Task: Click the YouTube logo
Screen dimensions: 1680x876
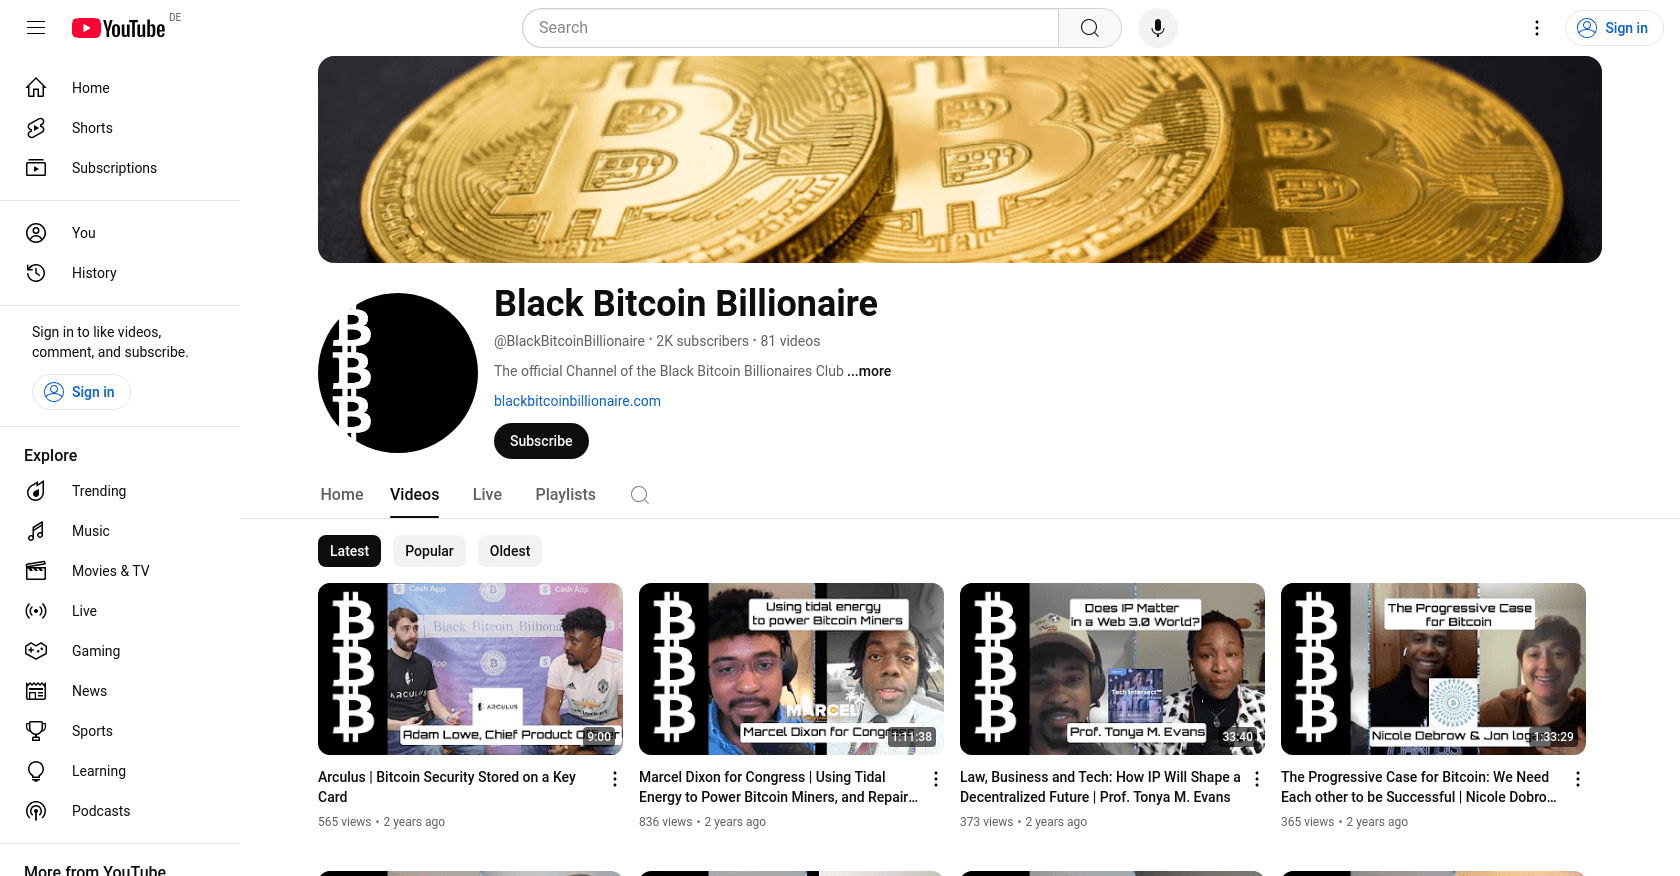Action: click(x=119, y=28)
